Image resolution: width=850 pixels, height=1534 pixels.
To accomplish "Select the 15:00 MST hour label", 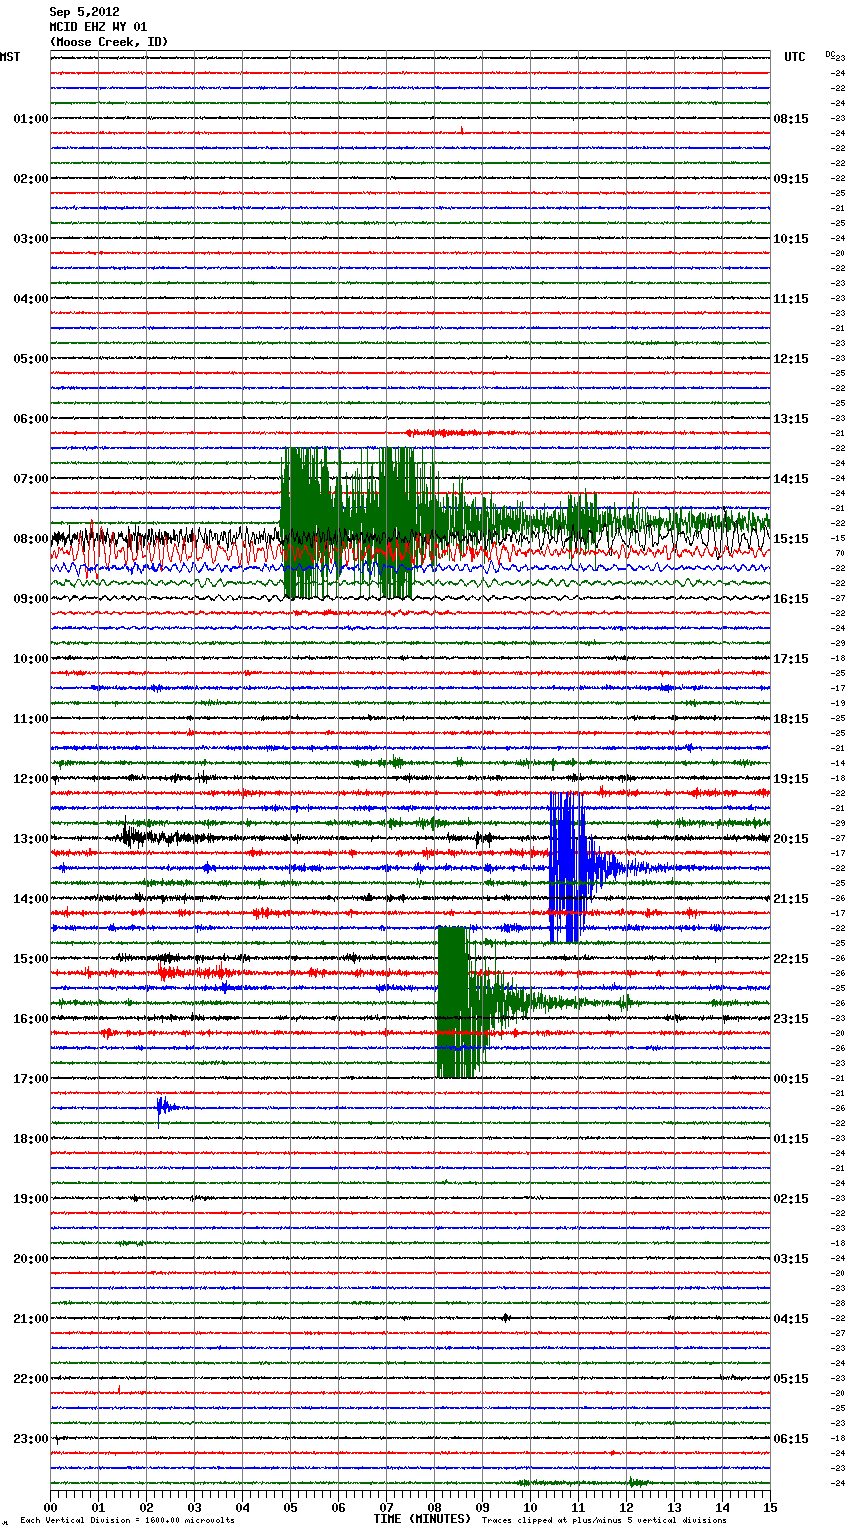I will 31,959.
